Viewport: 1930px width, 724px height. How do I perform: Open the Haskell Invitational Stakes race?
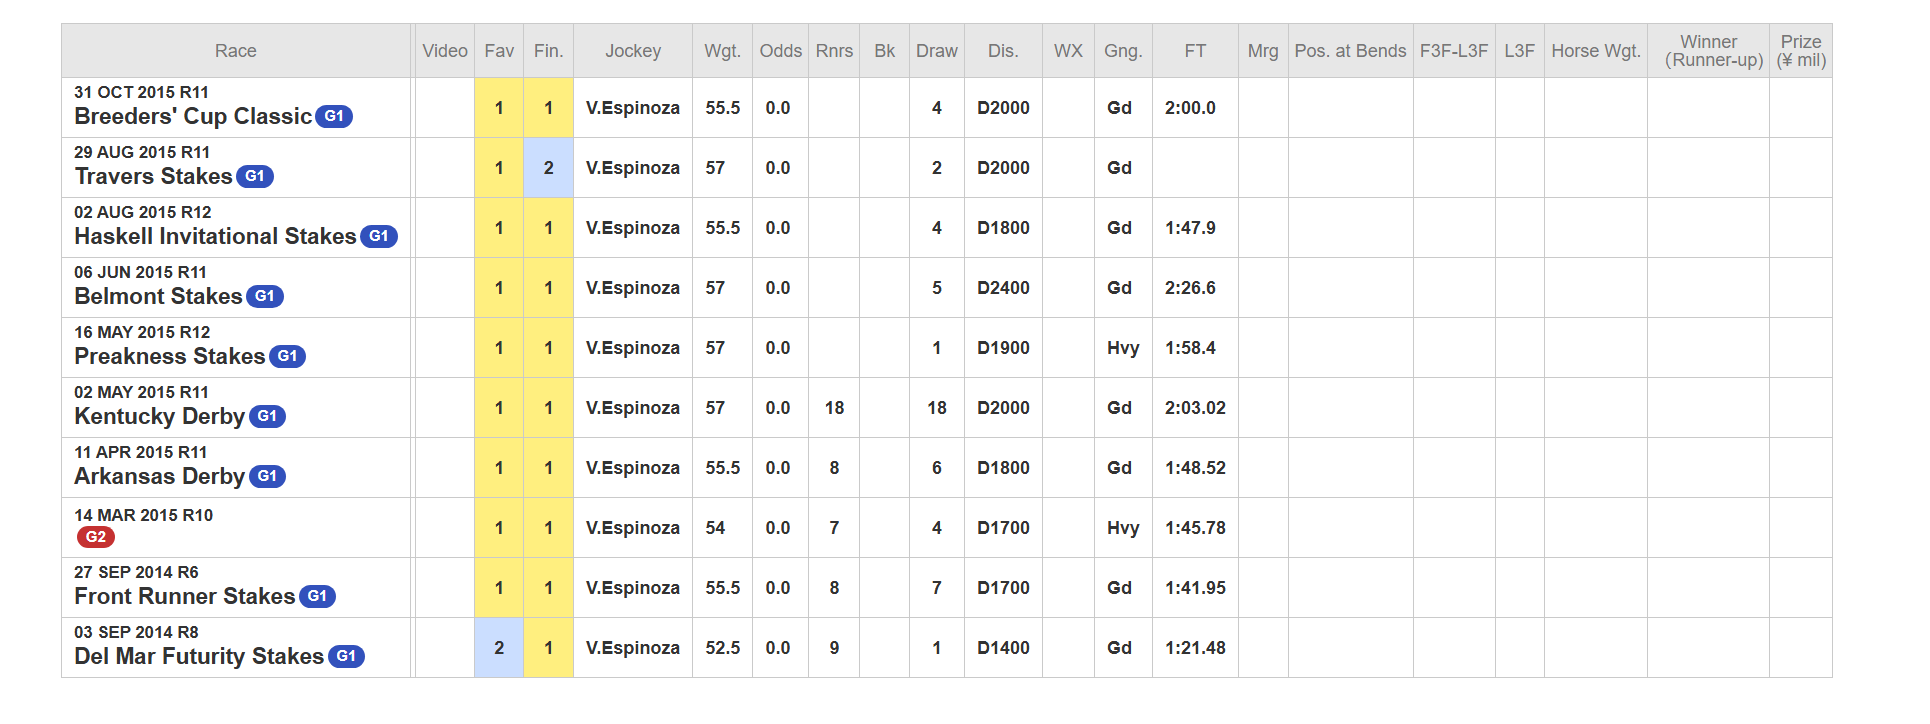215,236
